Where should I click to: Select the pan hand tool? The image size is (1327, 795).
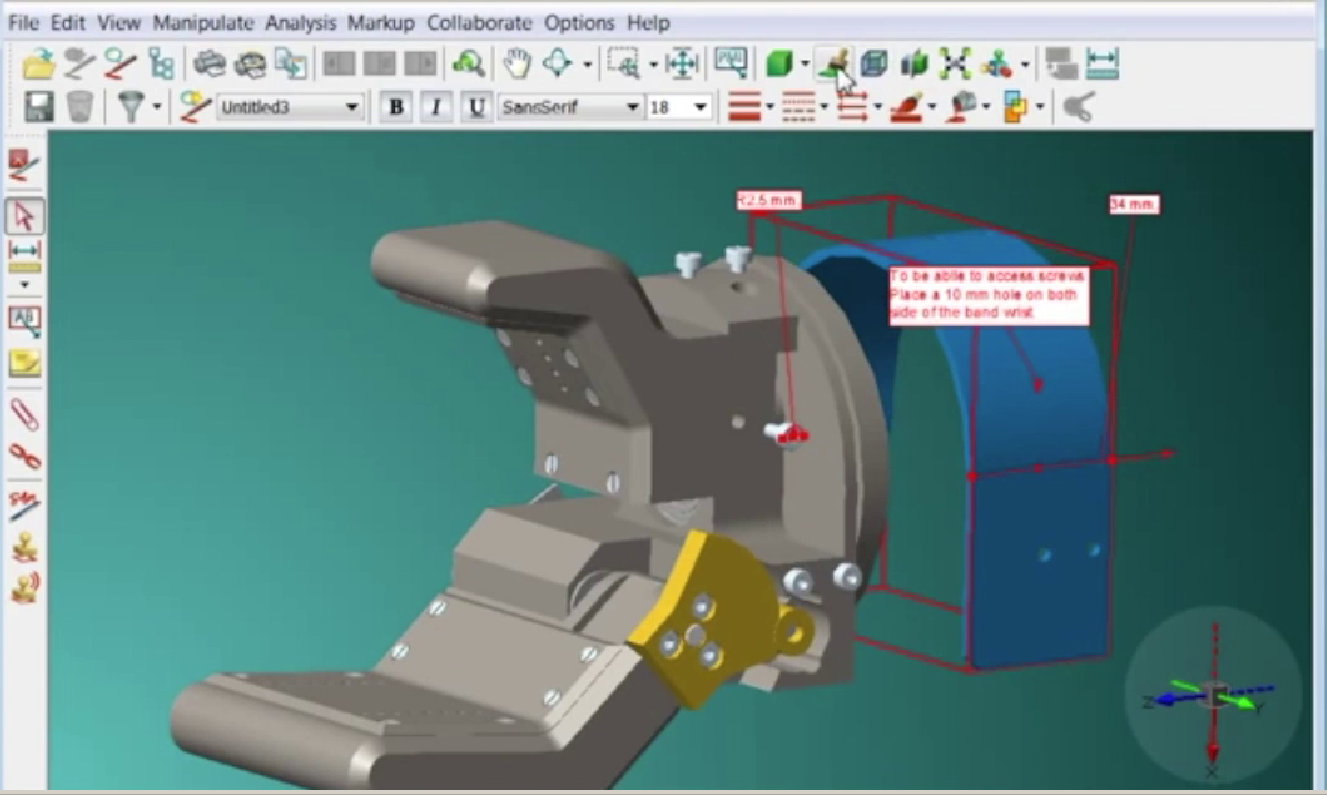click(516, 65)
